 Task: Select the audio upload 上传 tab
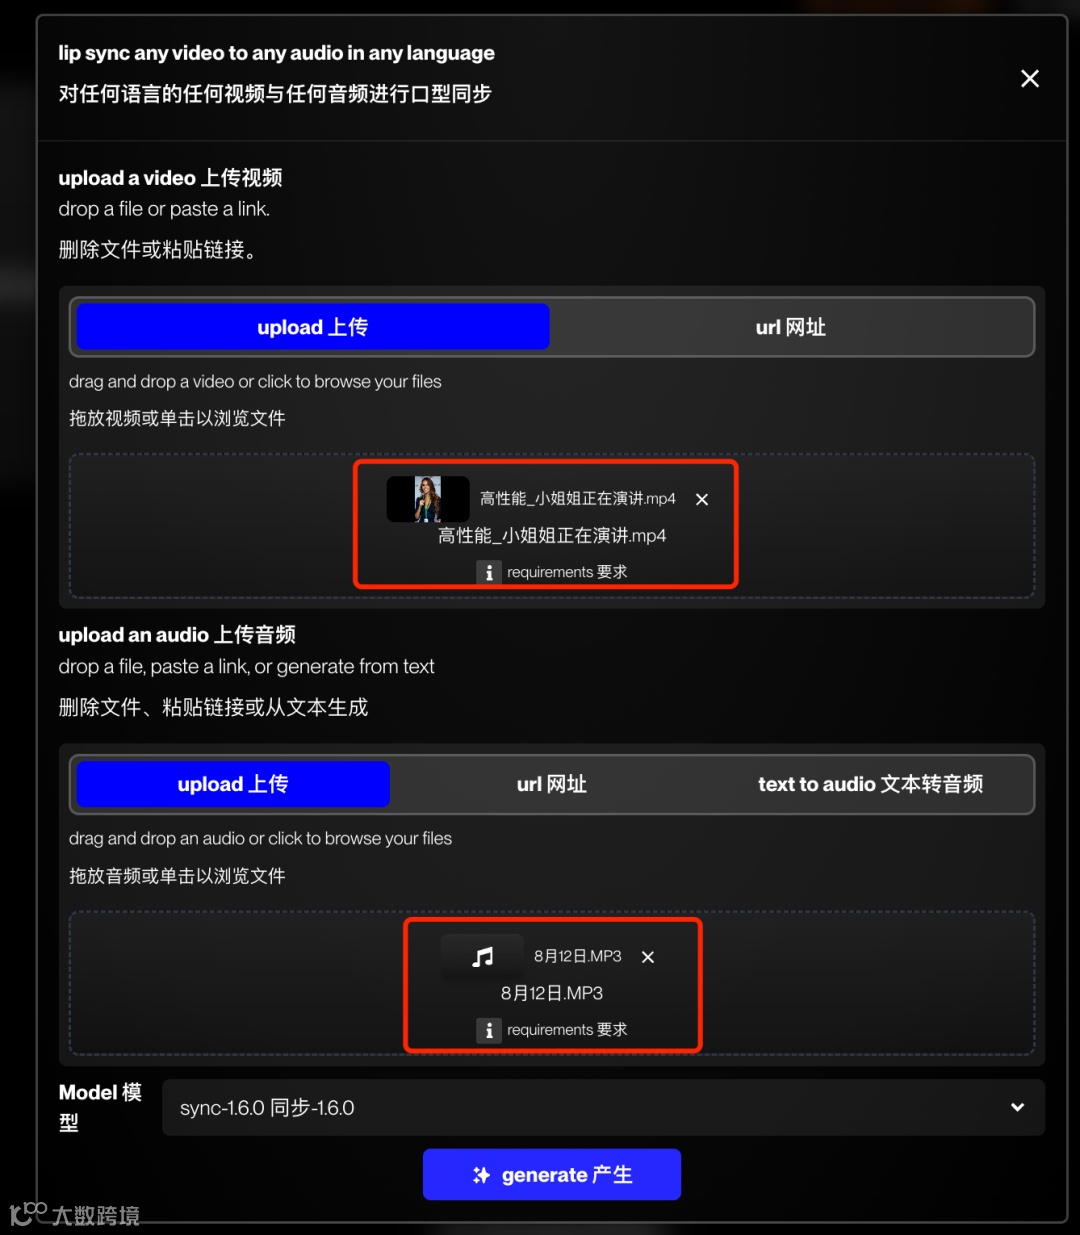(233, 784)
